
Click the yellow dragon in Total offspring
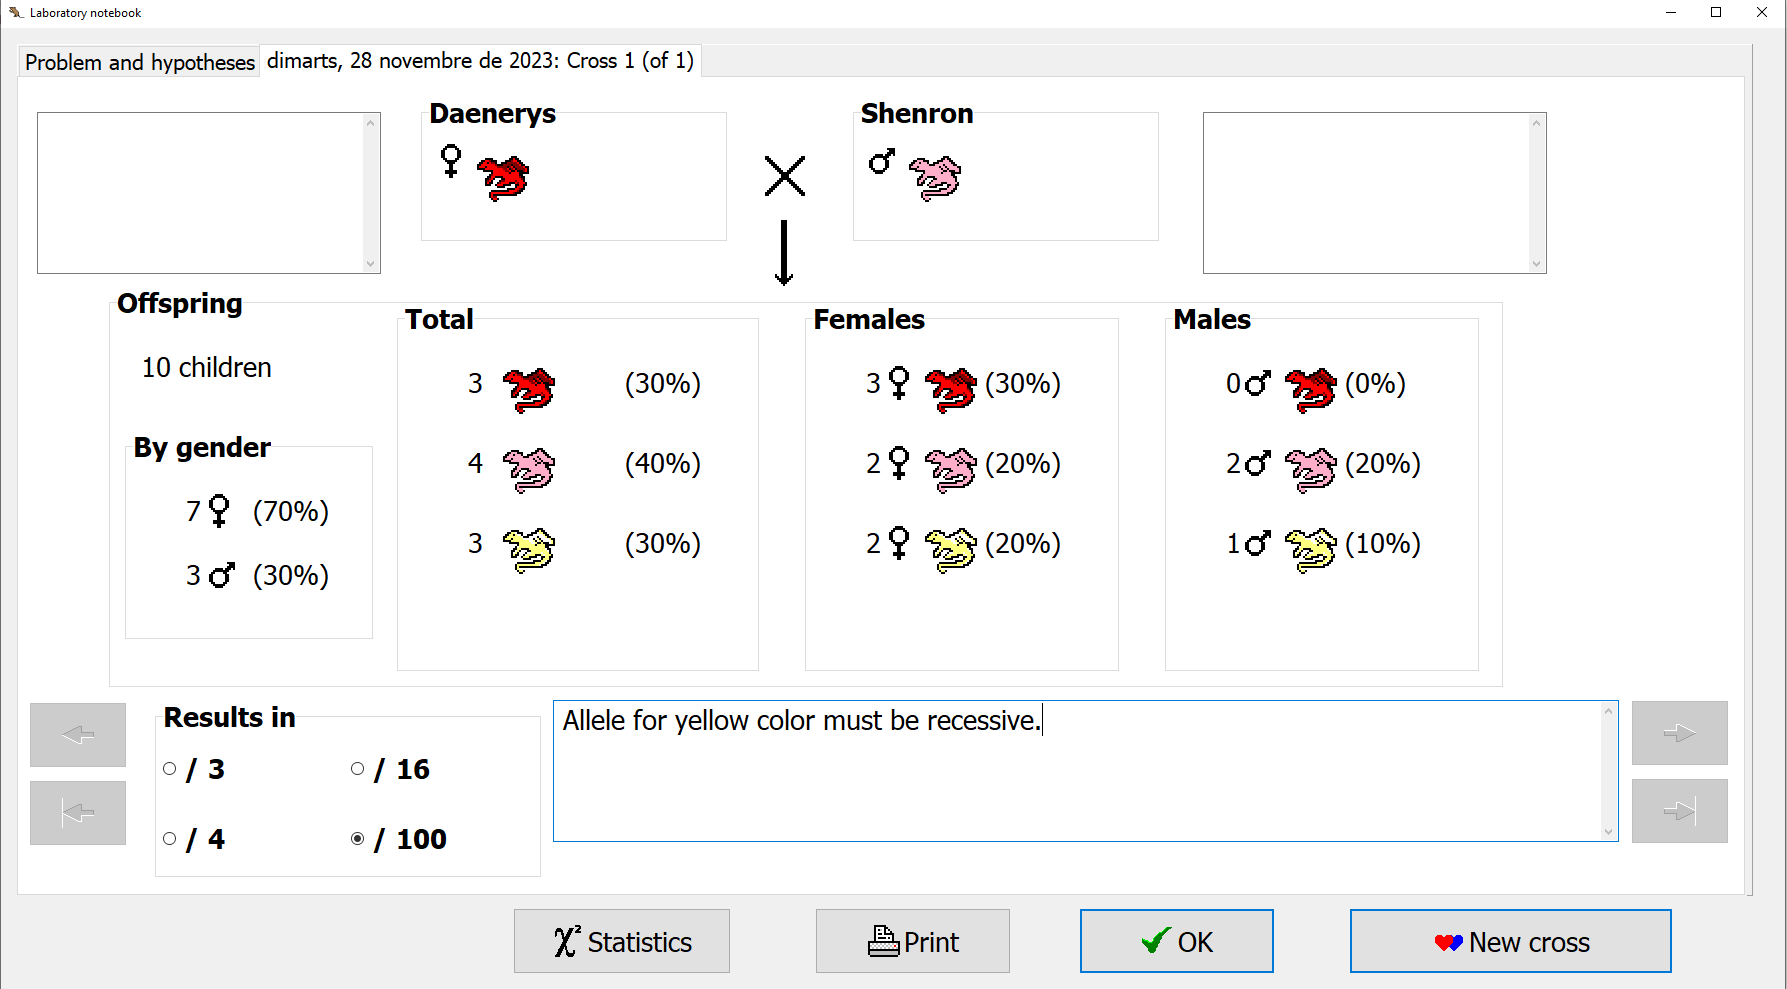point(529,549)
